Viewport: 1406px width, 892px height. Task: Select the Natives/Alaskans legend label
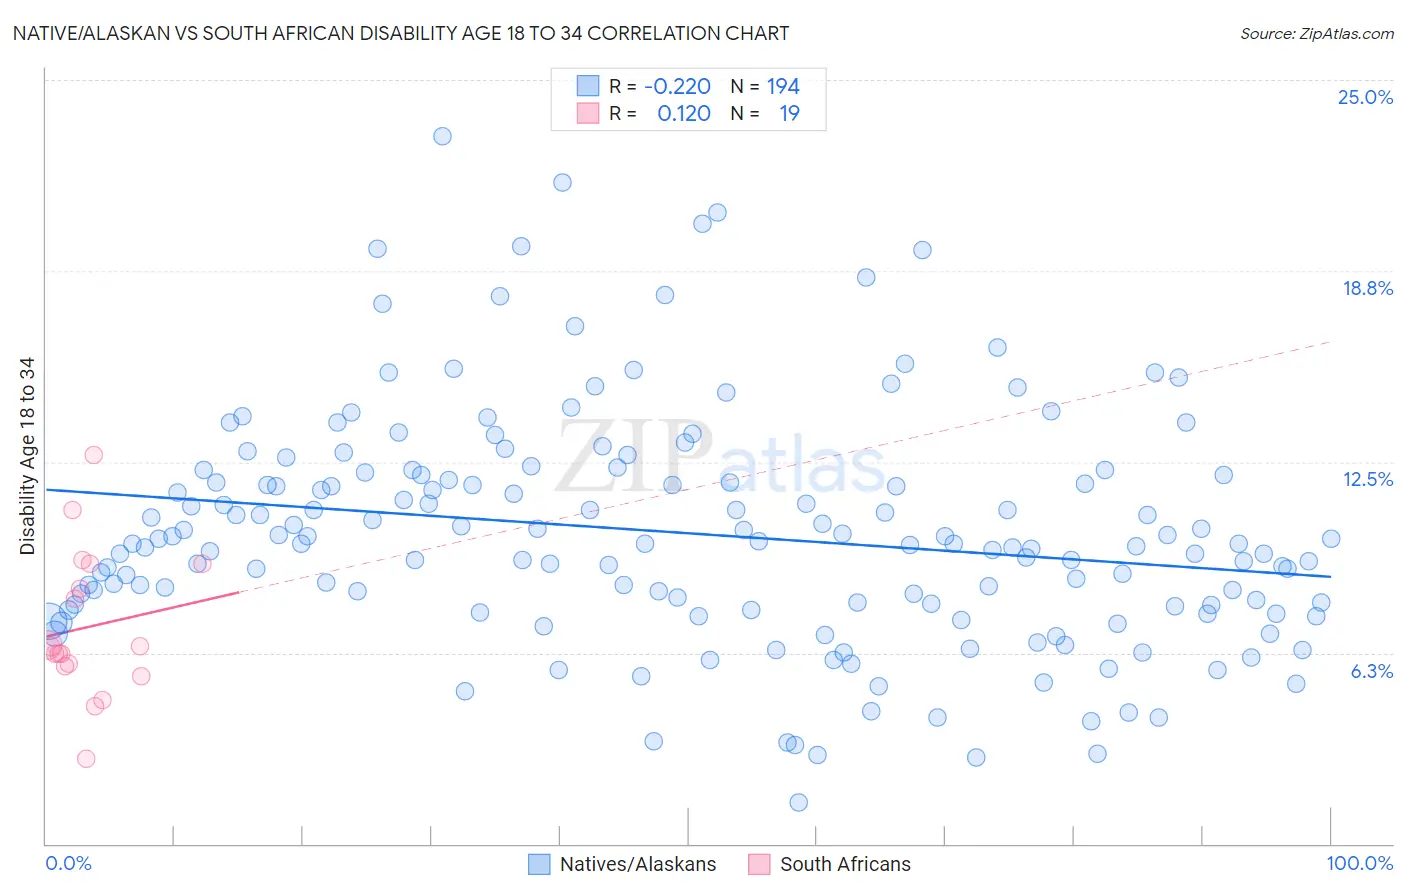click(x=638, y=864)
